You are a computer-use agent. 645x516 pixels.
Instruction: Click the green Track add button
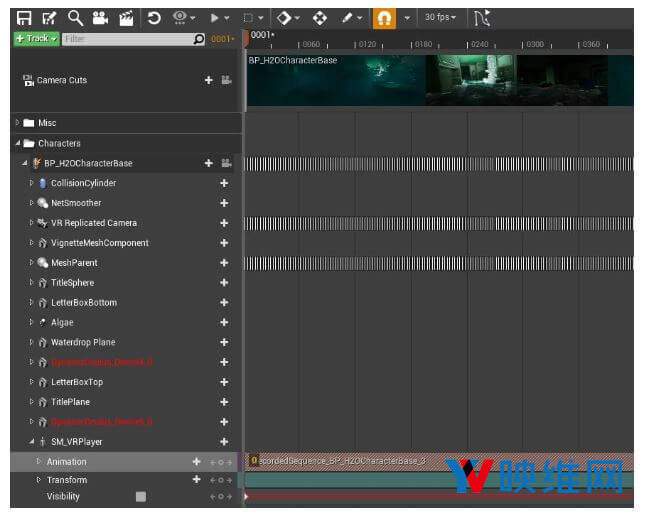coord(36,39)
